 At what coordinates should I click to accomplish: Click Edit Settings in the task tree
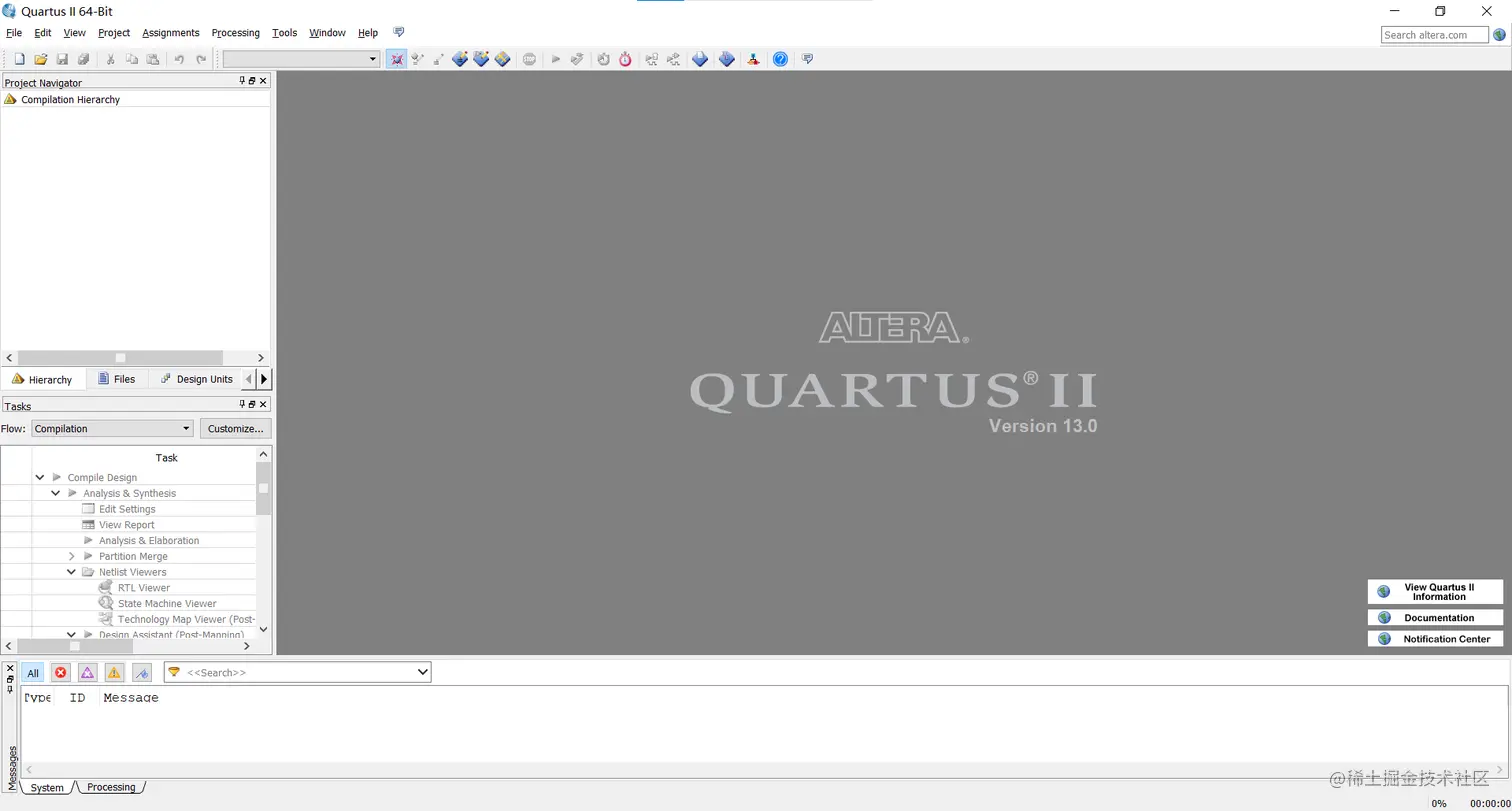tap(127, 509)
